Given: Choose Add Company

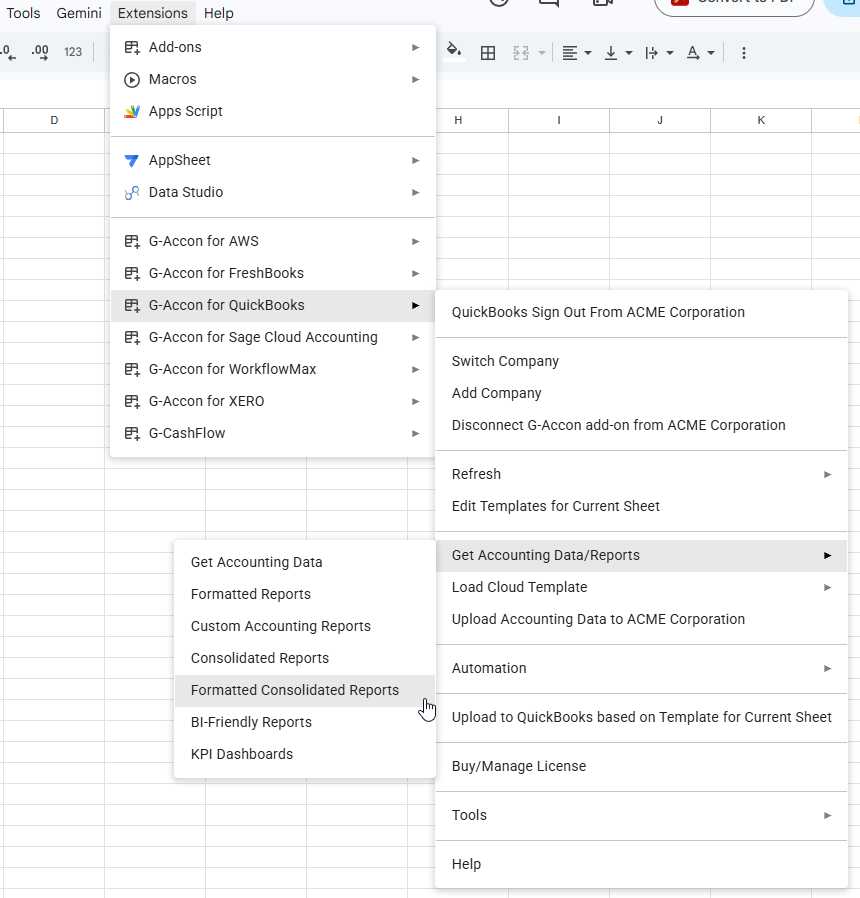Looking at the screenshot, I should pos(641,393).
